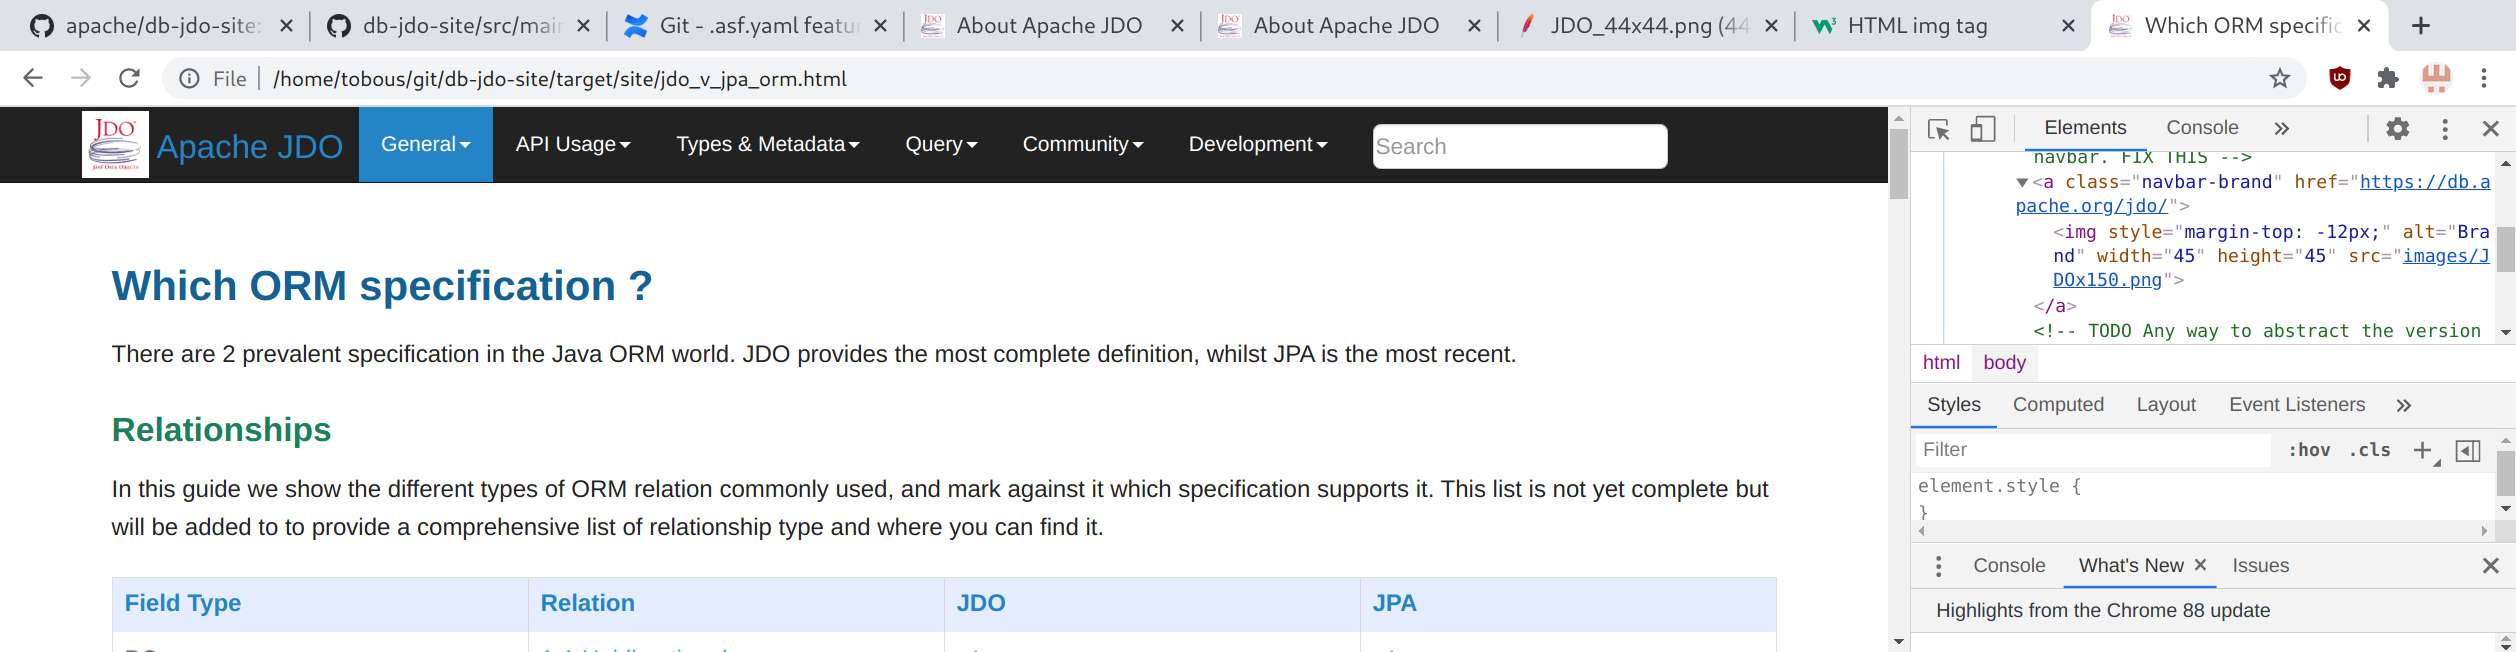This screenshot has height=652, width=2516.
Task: Click the Relationships heading
Action: tap(221, 429)
